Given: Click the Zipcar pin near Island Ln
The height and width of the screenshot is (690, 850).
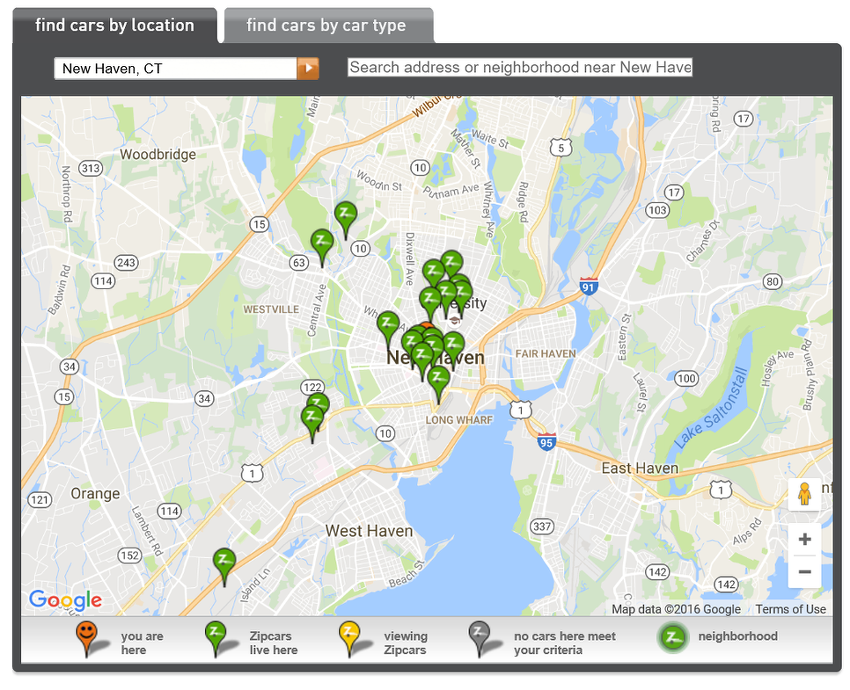Looking at the screenshot, I should 224,562.
